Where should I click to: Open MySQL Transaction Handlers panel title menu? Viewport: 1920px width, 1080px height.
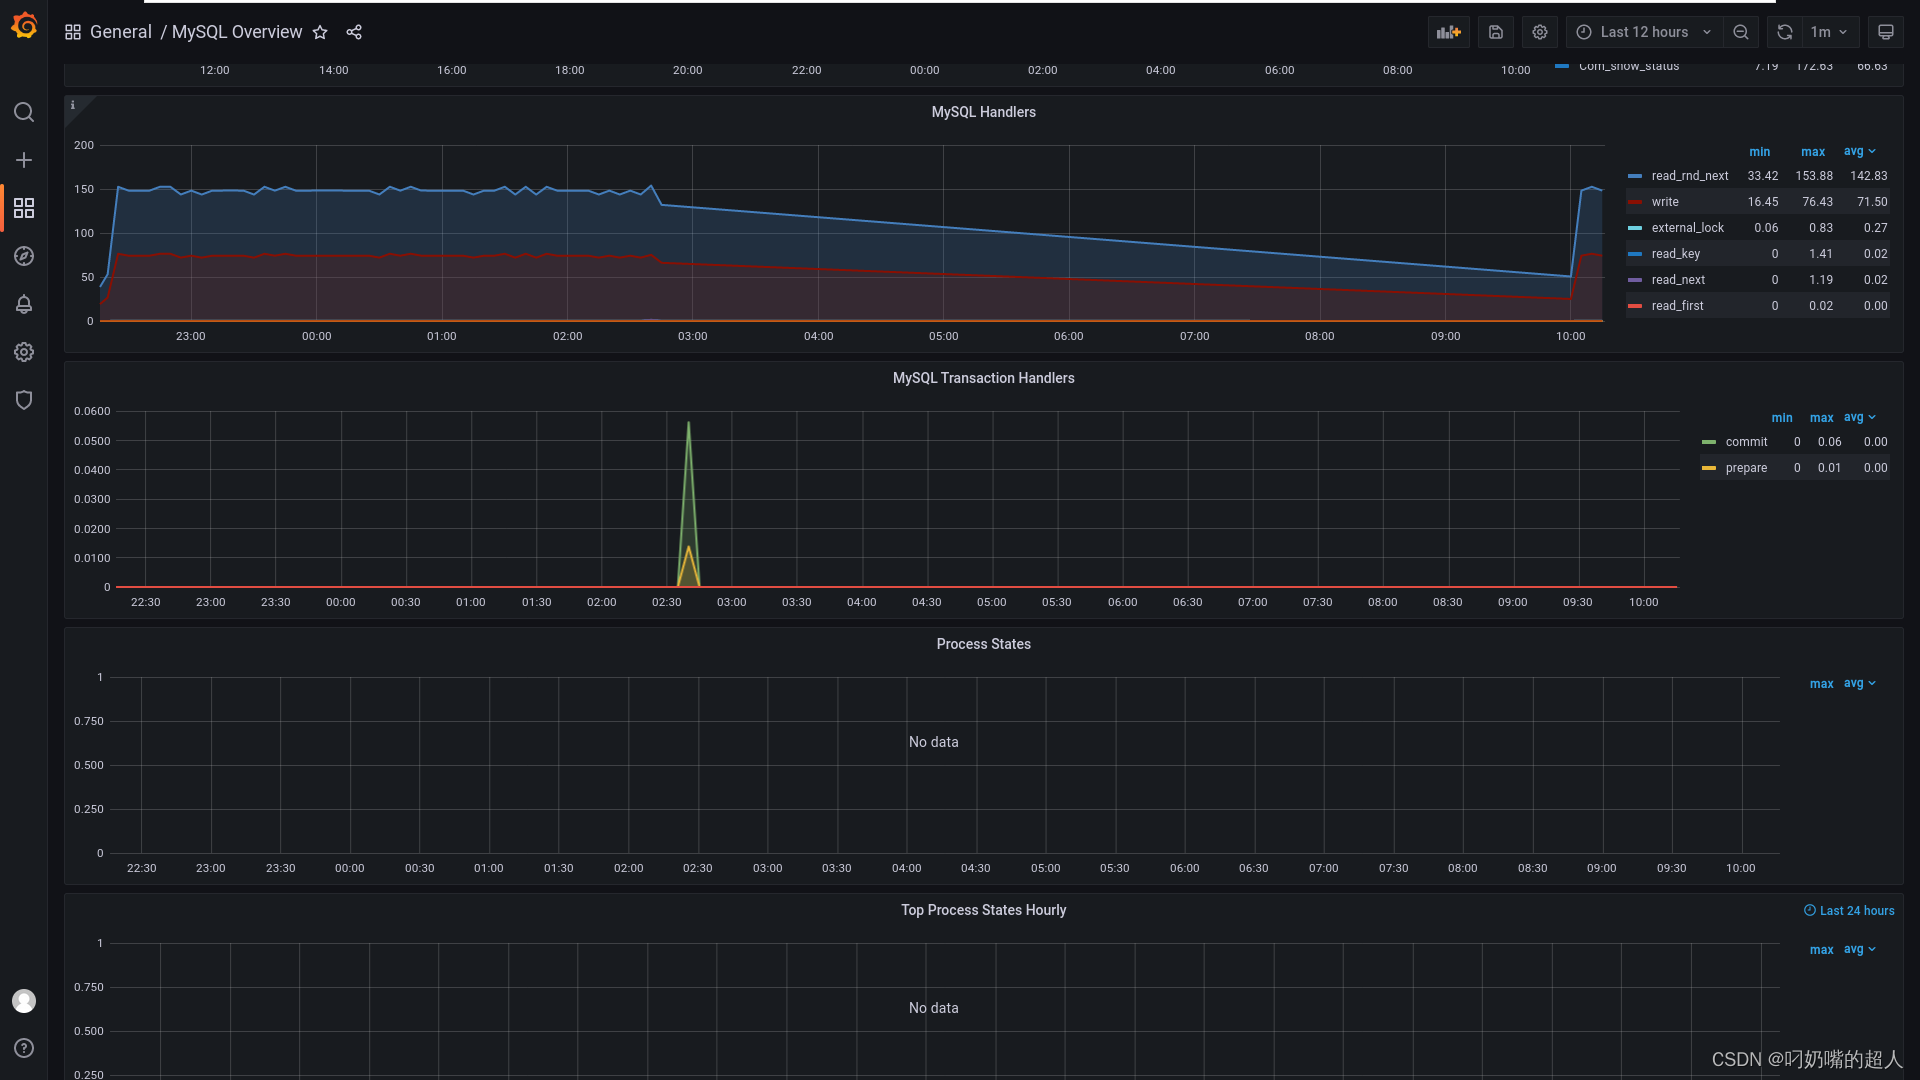tap(983, 378)
